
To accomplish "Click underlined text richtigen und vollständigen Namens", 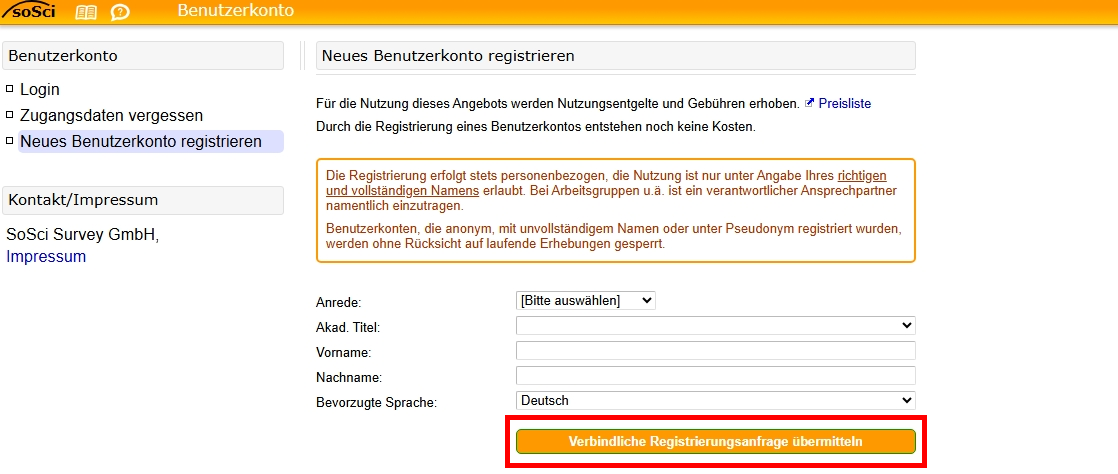I will click(607, 183).
